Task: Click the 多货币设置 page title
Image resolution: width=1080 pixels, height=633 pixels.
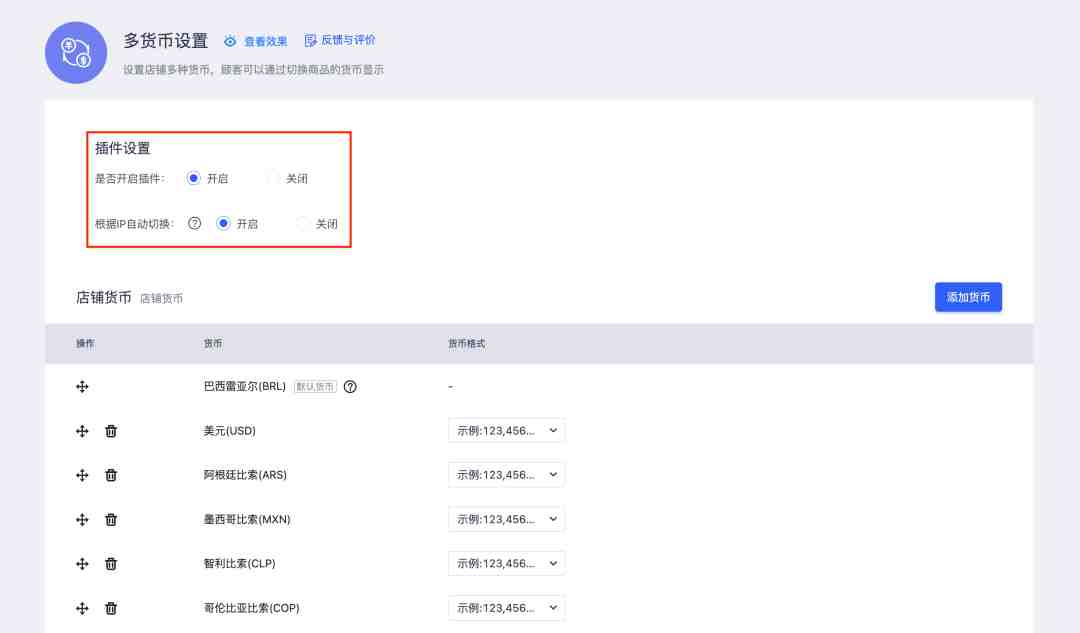Action: point(165,41)
